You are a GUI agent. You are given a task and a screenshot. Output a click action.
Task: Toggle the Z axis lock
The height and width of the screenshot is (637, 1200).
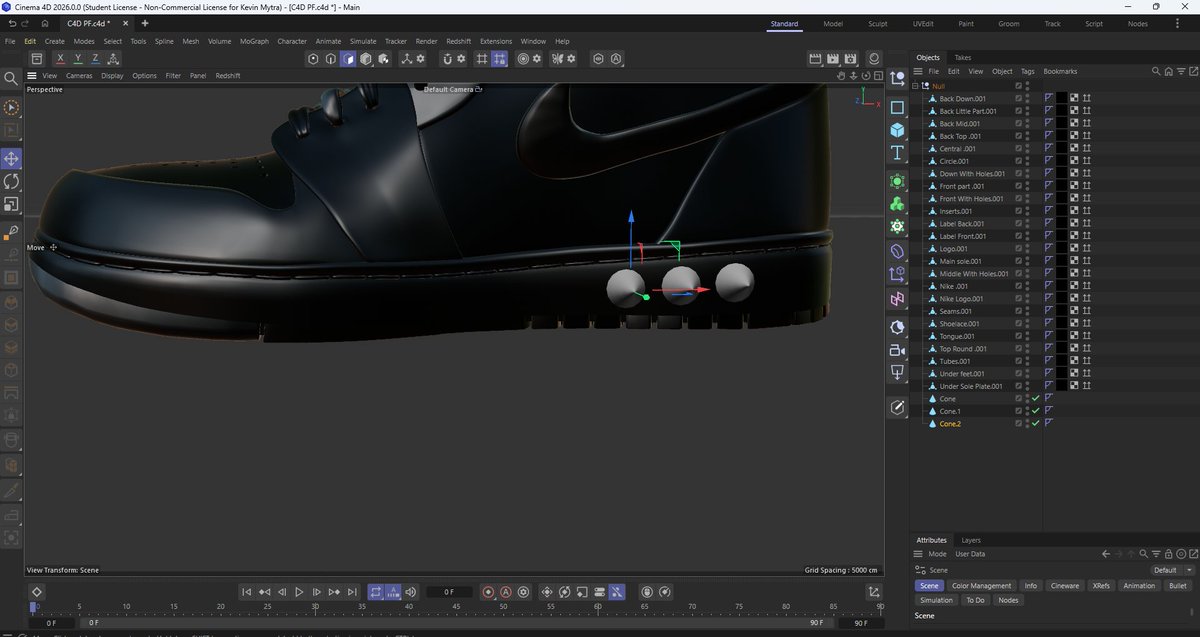click(x=95, y=59)
